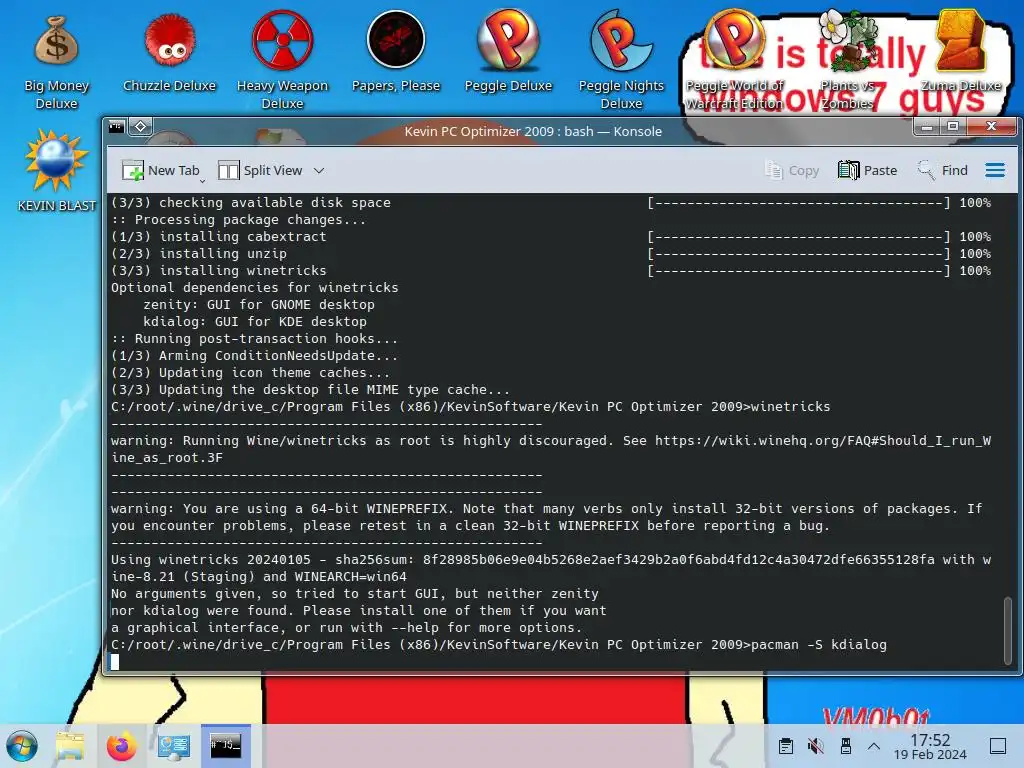Screen dimensions: 1024x768
Task: Click 'Arming ConditionNeedsUpdate...' line
Action: pos(255,355)
